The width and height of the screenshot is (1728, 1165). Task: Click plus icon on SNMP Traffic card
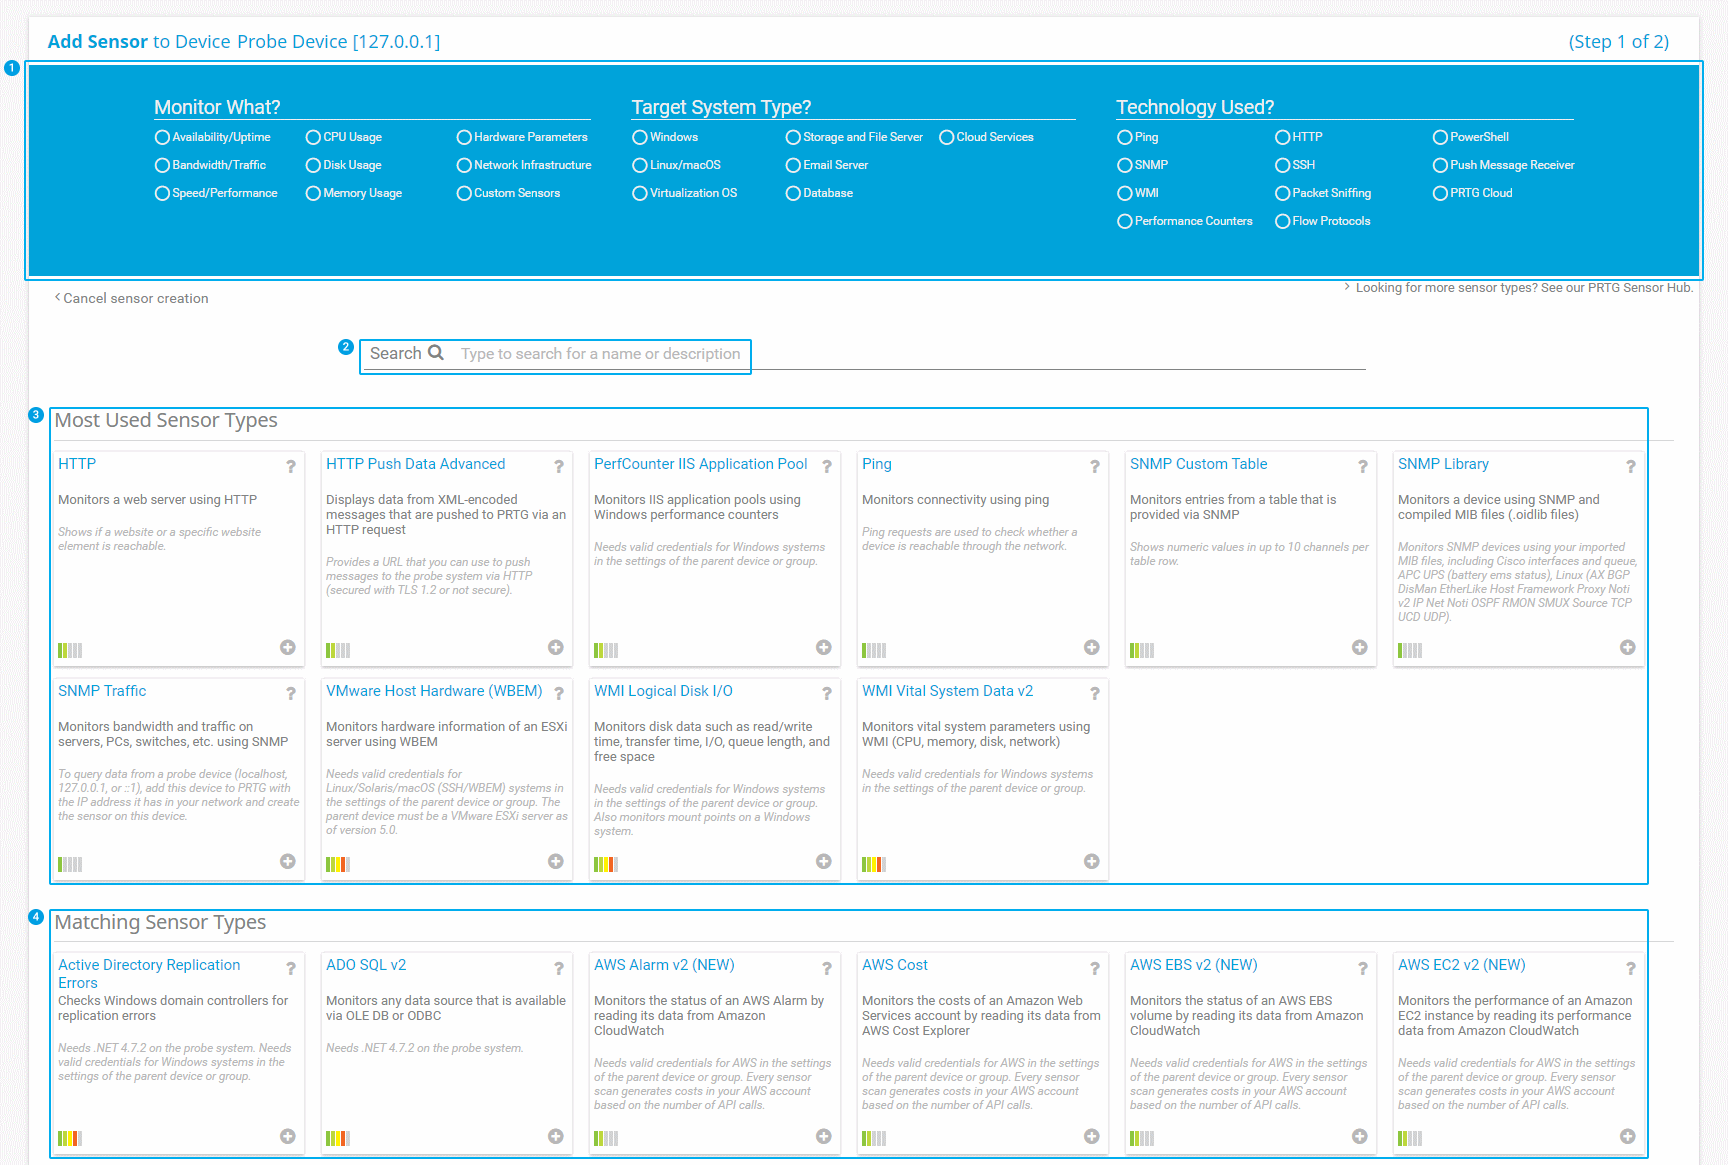click(288, 862)
